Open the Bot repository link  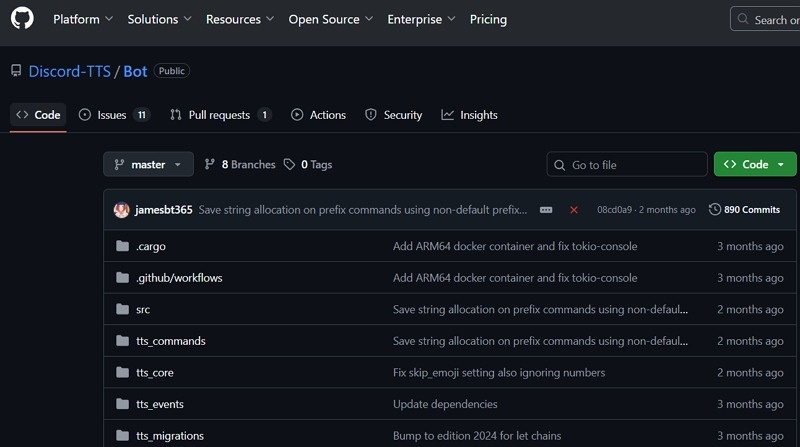[135, 71]
